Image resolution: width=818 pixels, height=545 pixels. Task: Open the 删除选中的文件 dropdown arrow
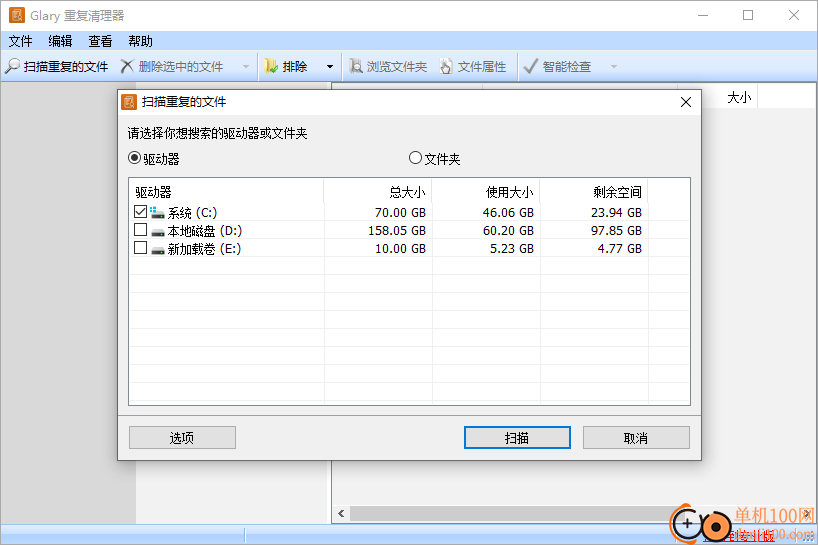tap(246, 67)
